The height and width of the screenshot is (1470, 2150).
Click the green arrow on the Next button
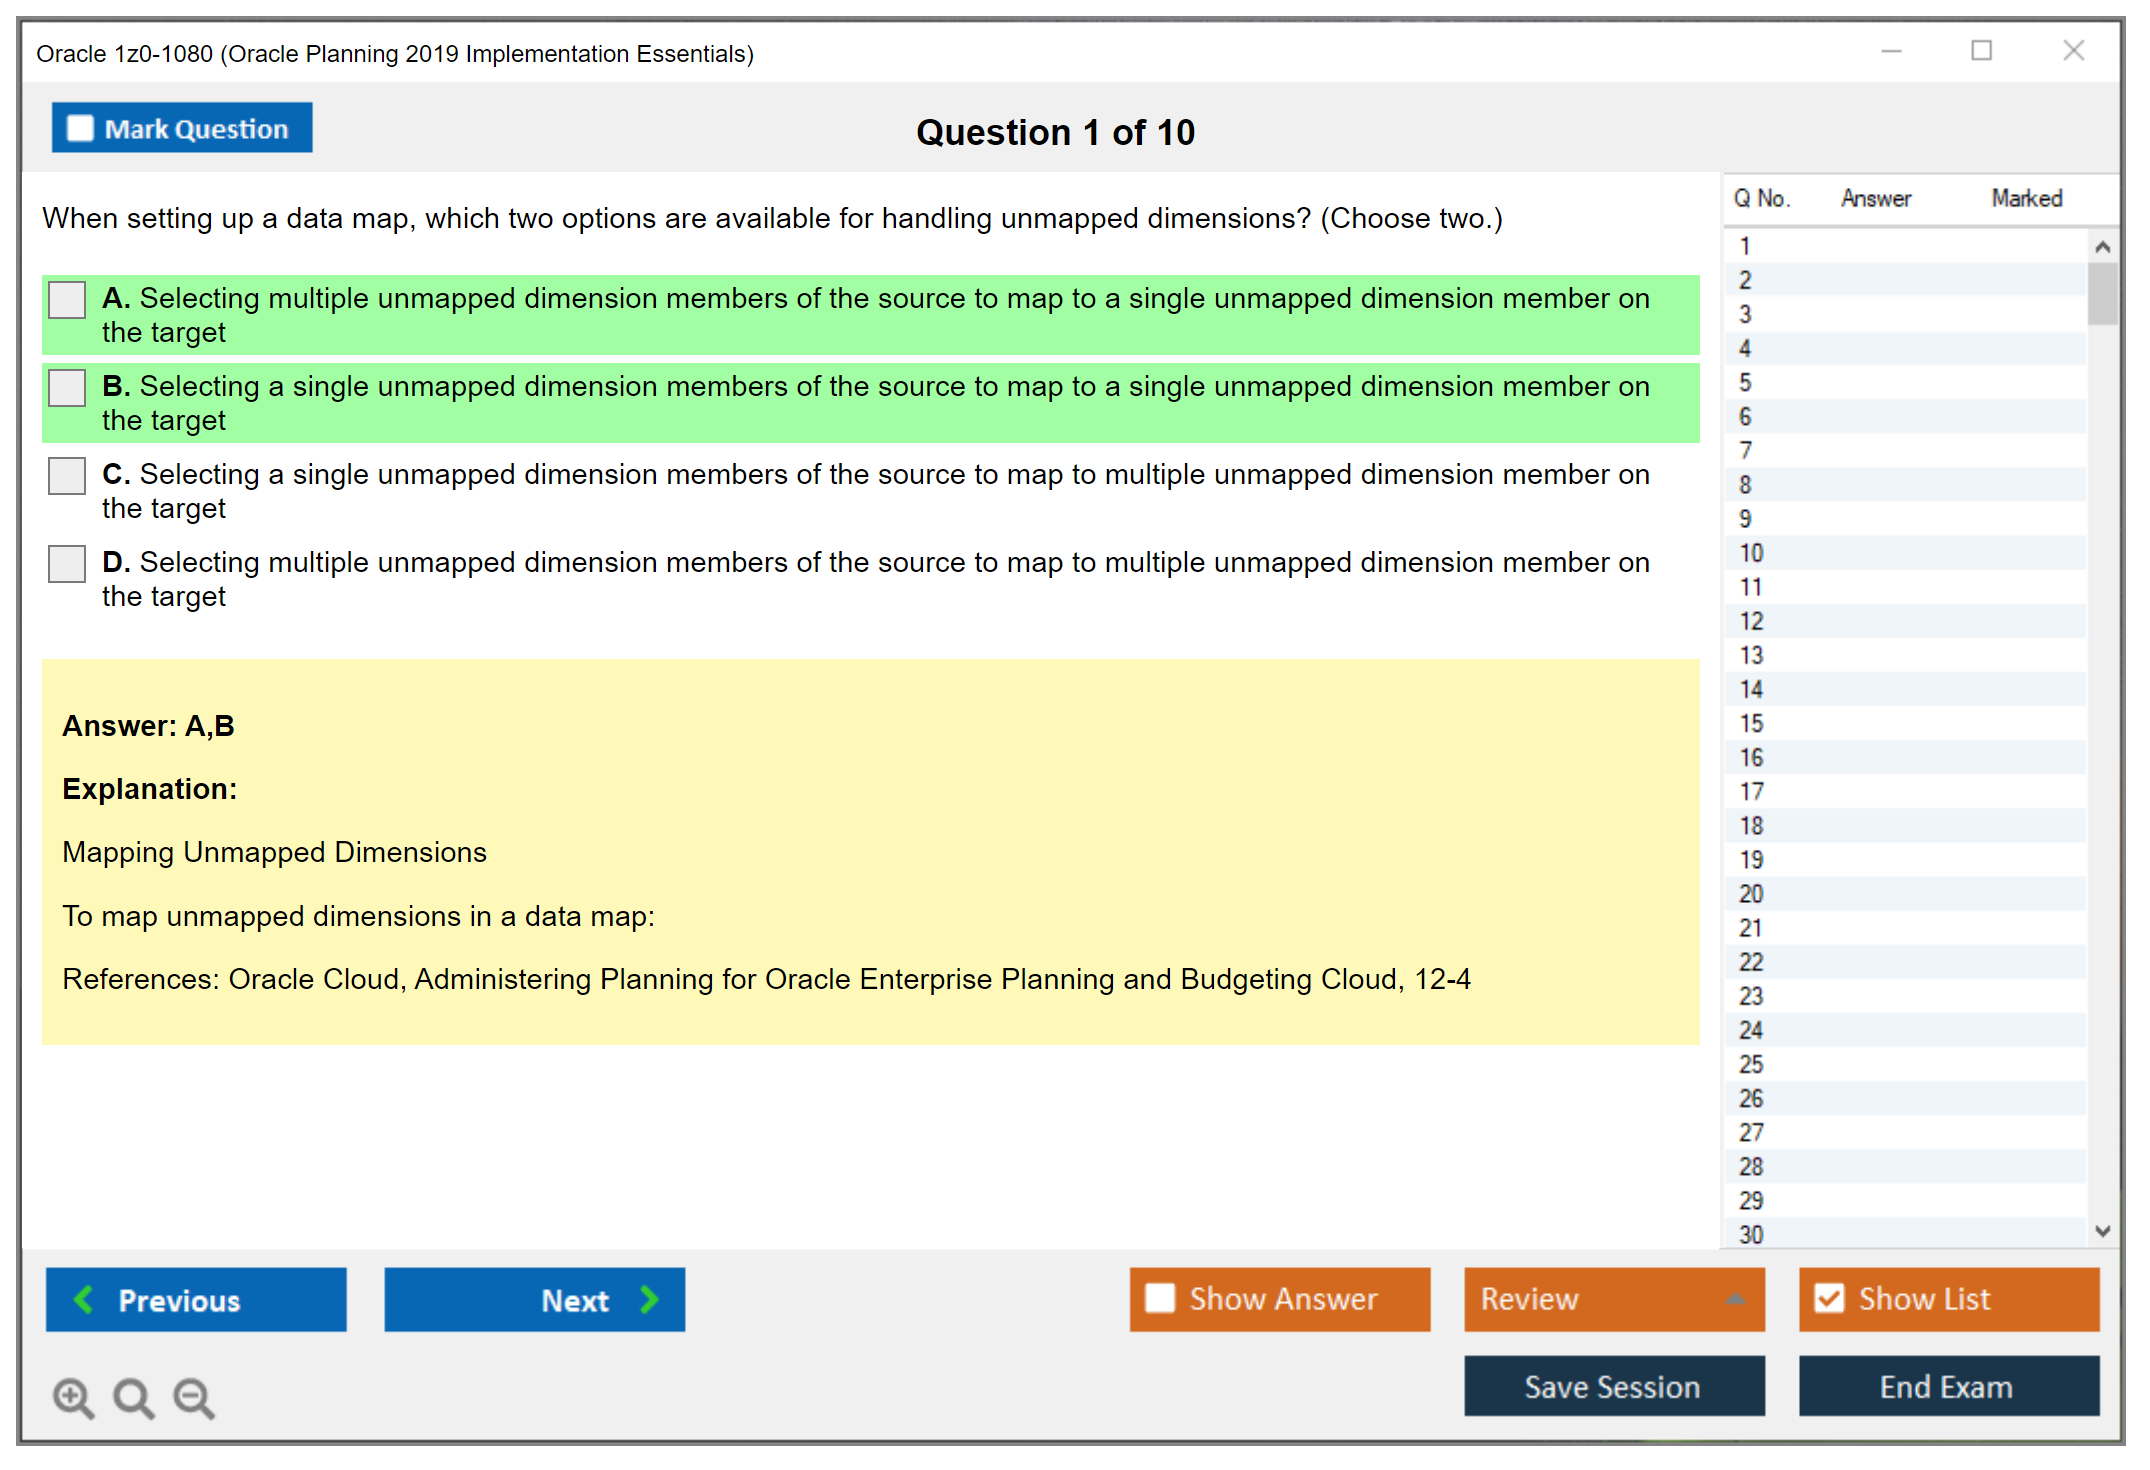point(649,1299)
